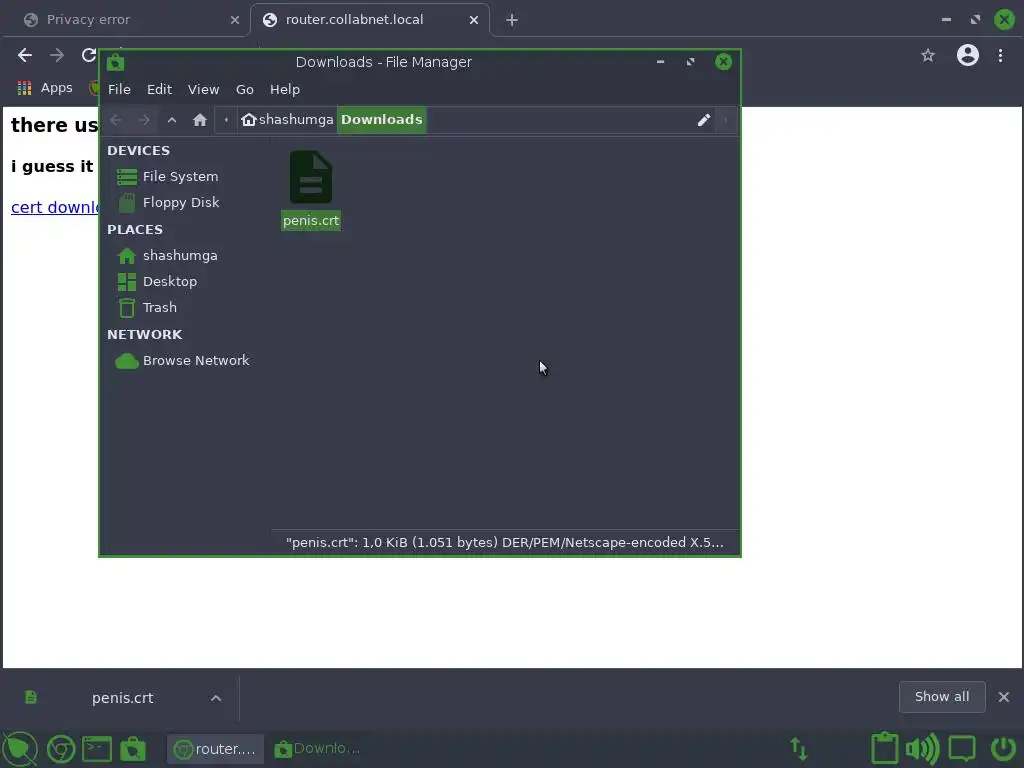Click File Manager forward arrow
The width and height of the screenshot is (1024, 768).
[144, 120]
